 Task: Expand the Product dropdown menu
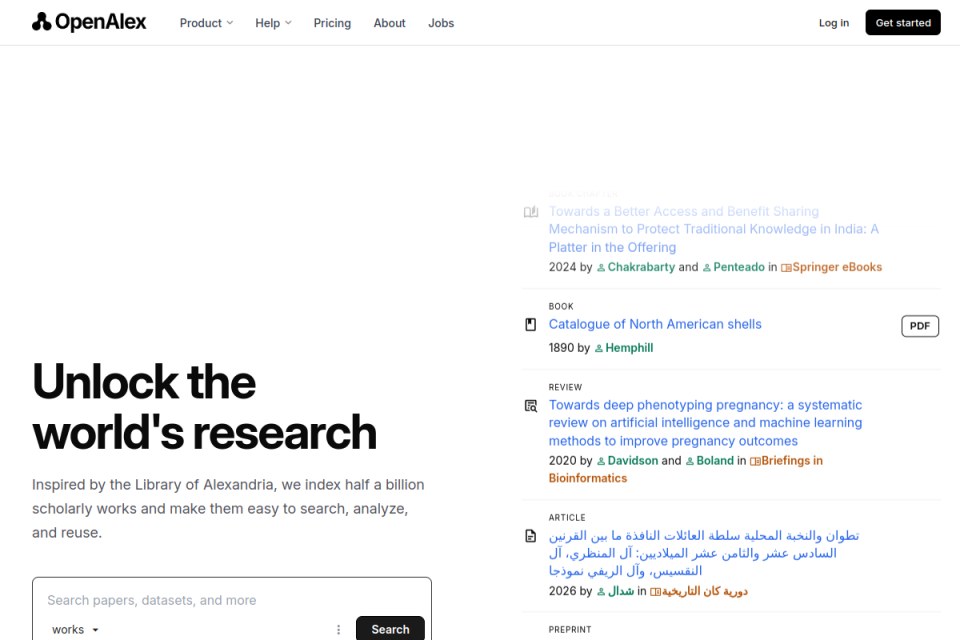coord(206,23)
